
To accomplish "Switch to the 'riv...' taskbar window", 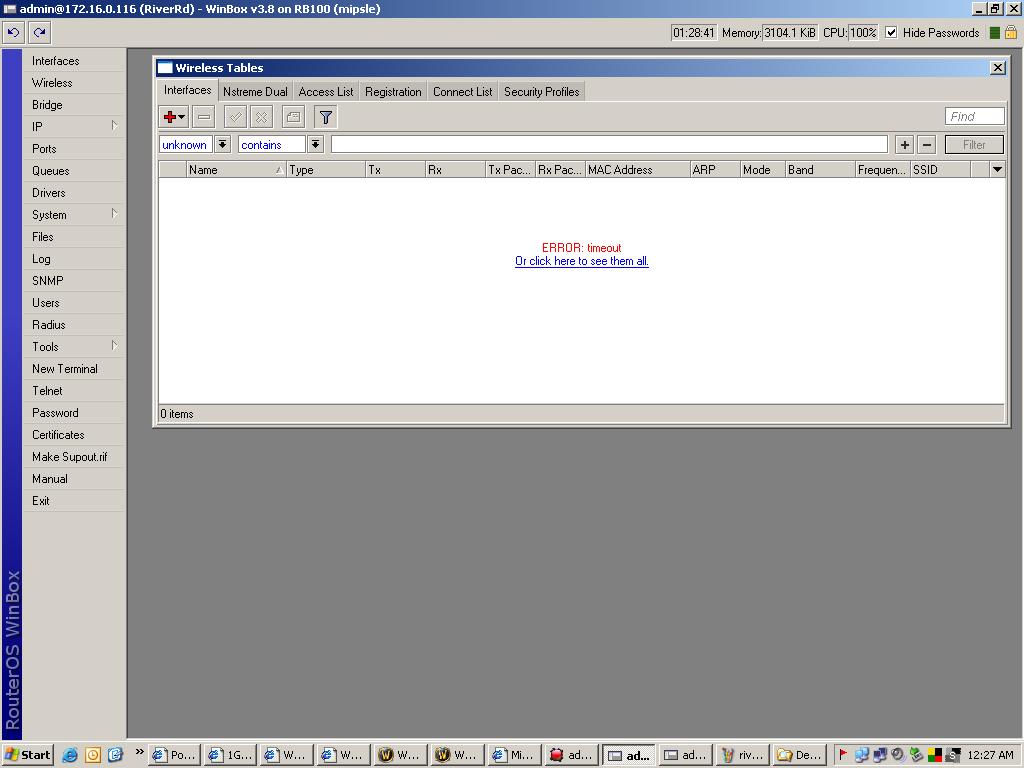I will point(741,755).
